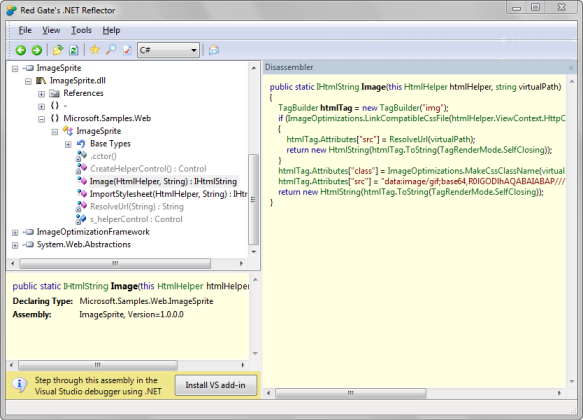Click info panel horizontal scrollbar thumb
This screenshot has height=420, width=583.
tap(98, 365)
